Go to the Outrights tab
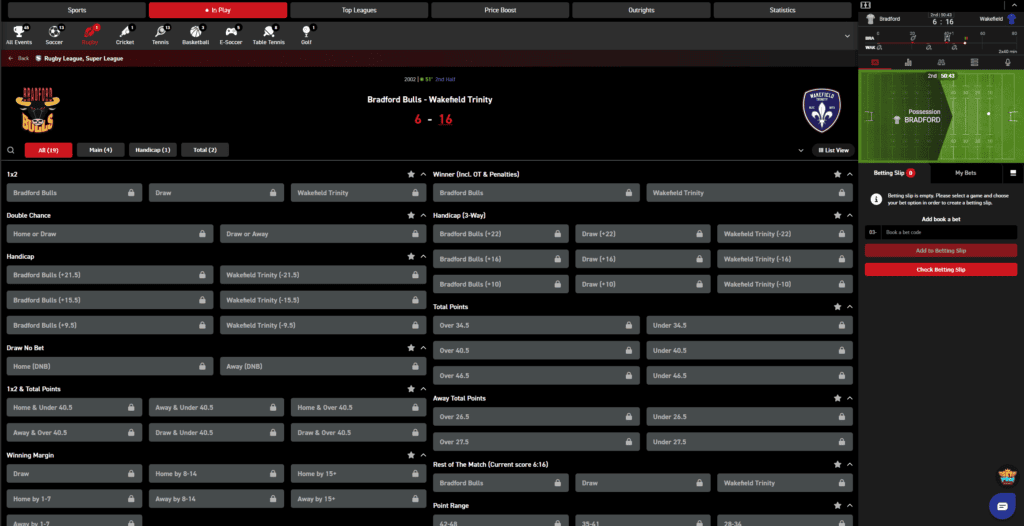The height and width of the screenshot is (526, 1024). tap(641, 10)
